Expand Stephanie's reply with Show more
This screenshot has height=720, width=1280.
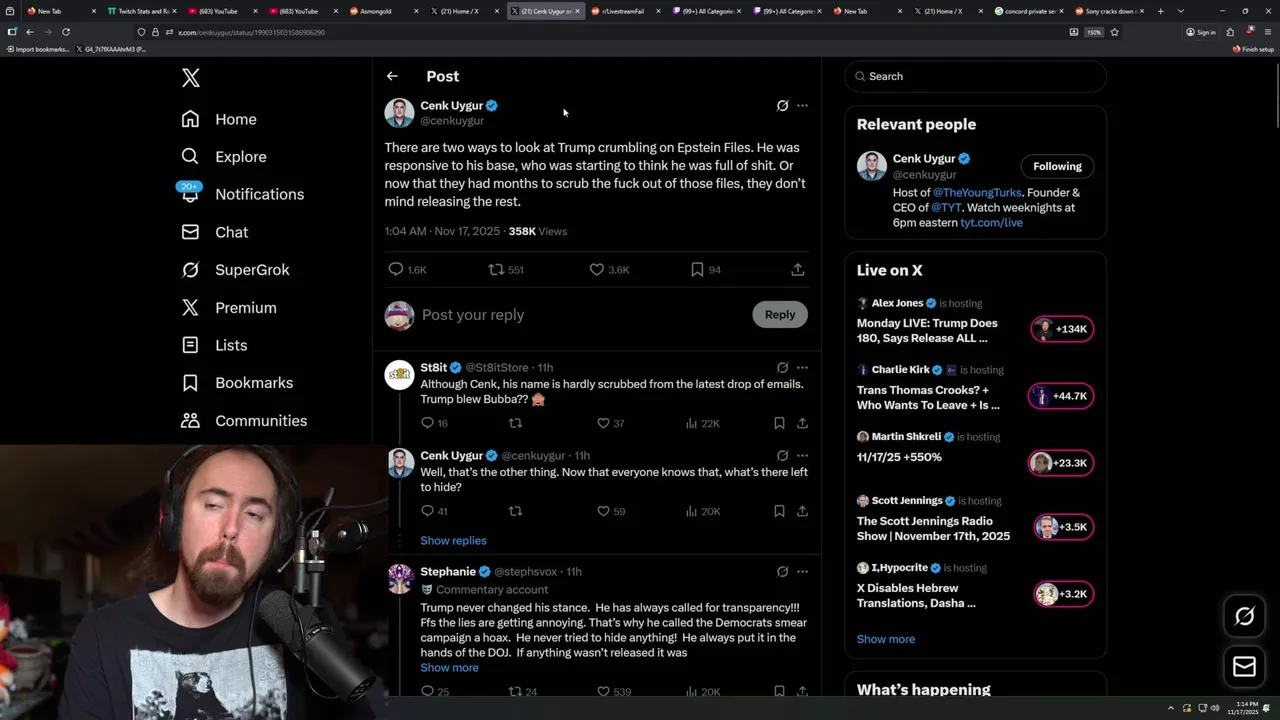click(449, 667)
